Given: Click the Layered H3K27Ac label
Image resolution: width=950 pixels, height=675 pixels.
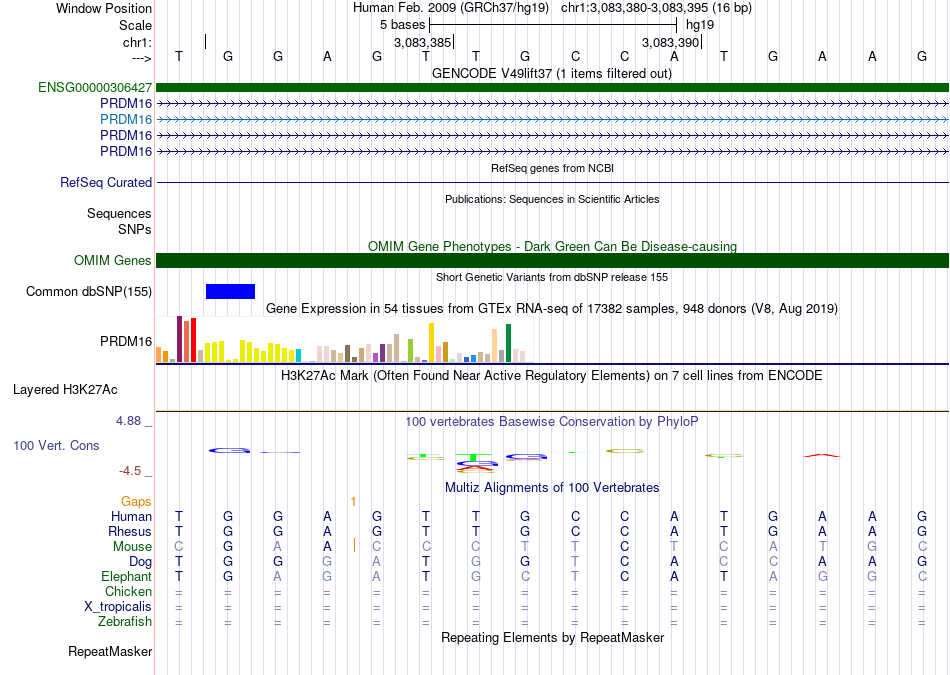Looking at the screenshot, I should click(x=65, y=390).
